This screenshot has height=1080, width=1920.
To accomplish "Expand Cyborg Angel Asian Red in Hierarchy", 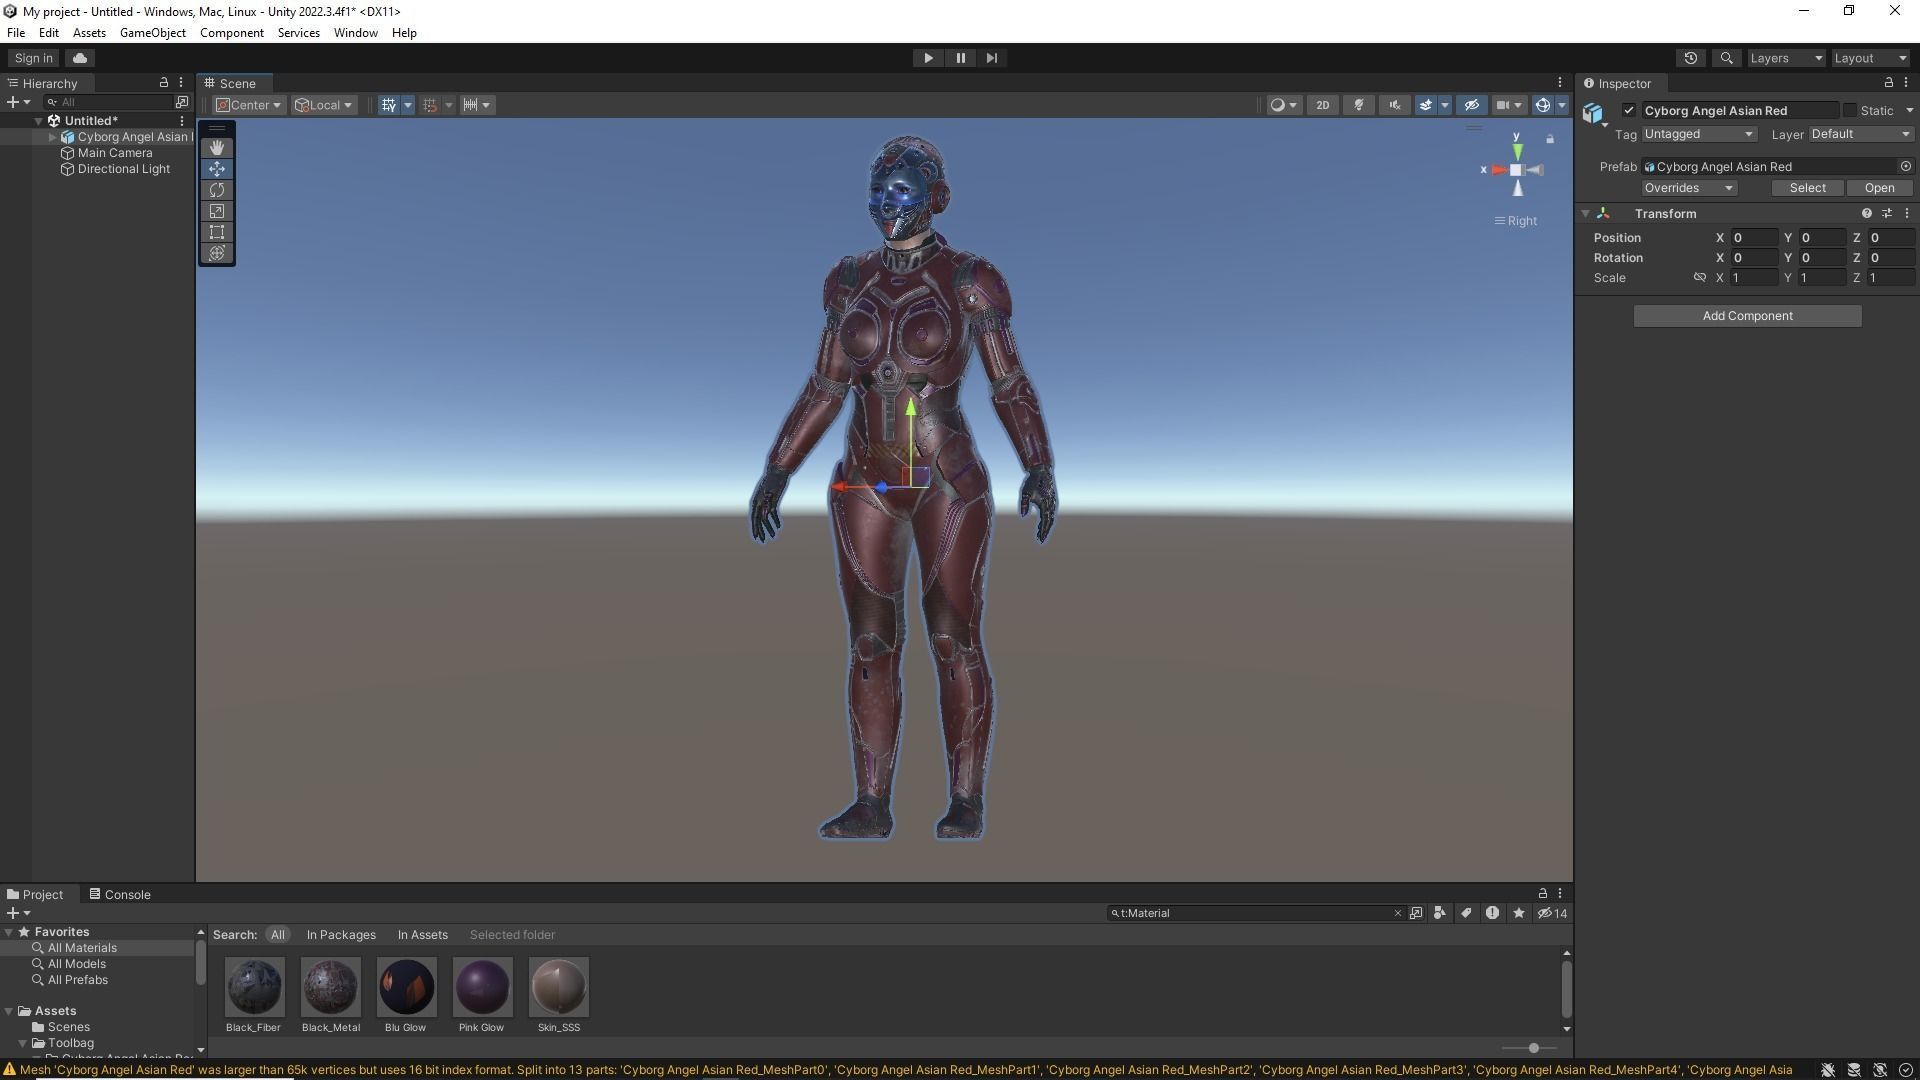I will pyautogui.click(x=53, y=137).
